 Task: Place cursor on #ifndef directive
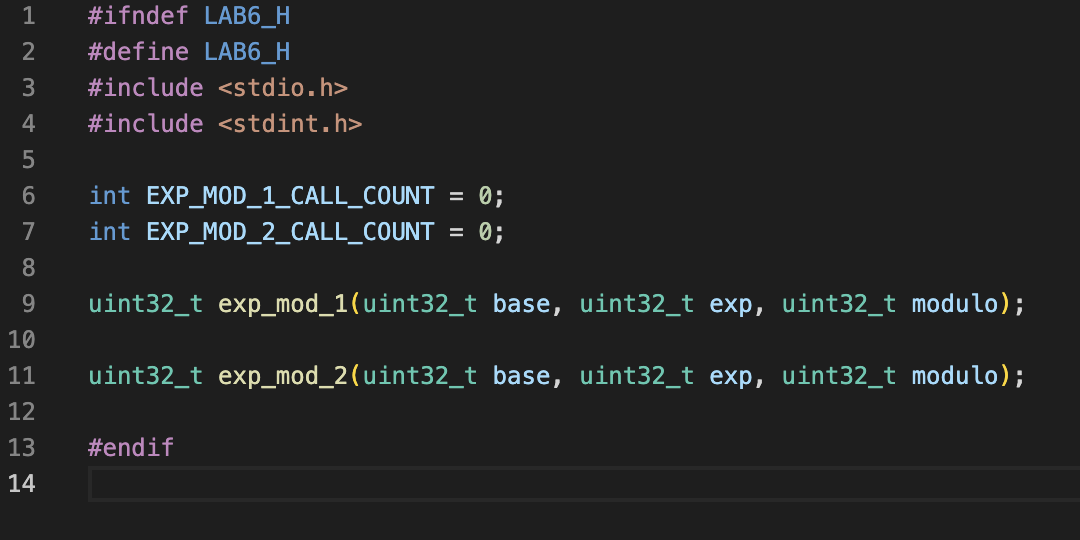pyautogui.click(x=138, y=16)
